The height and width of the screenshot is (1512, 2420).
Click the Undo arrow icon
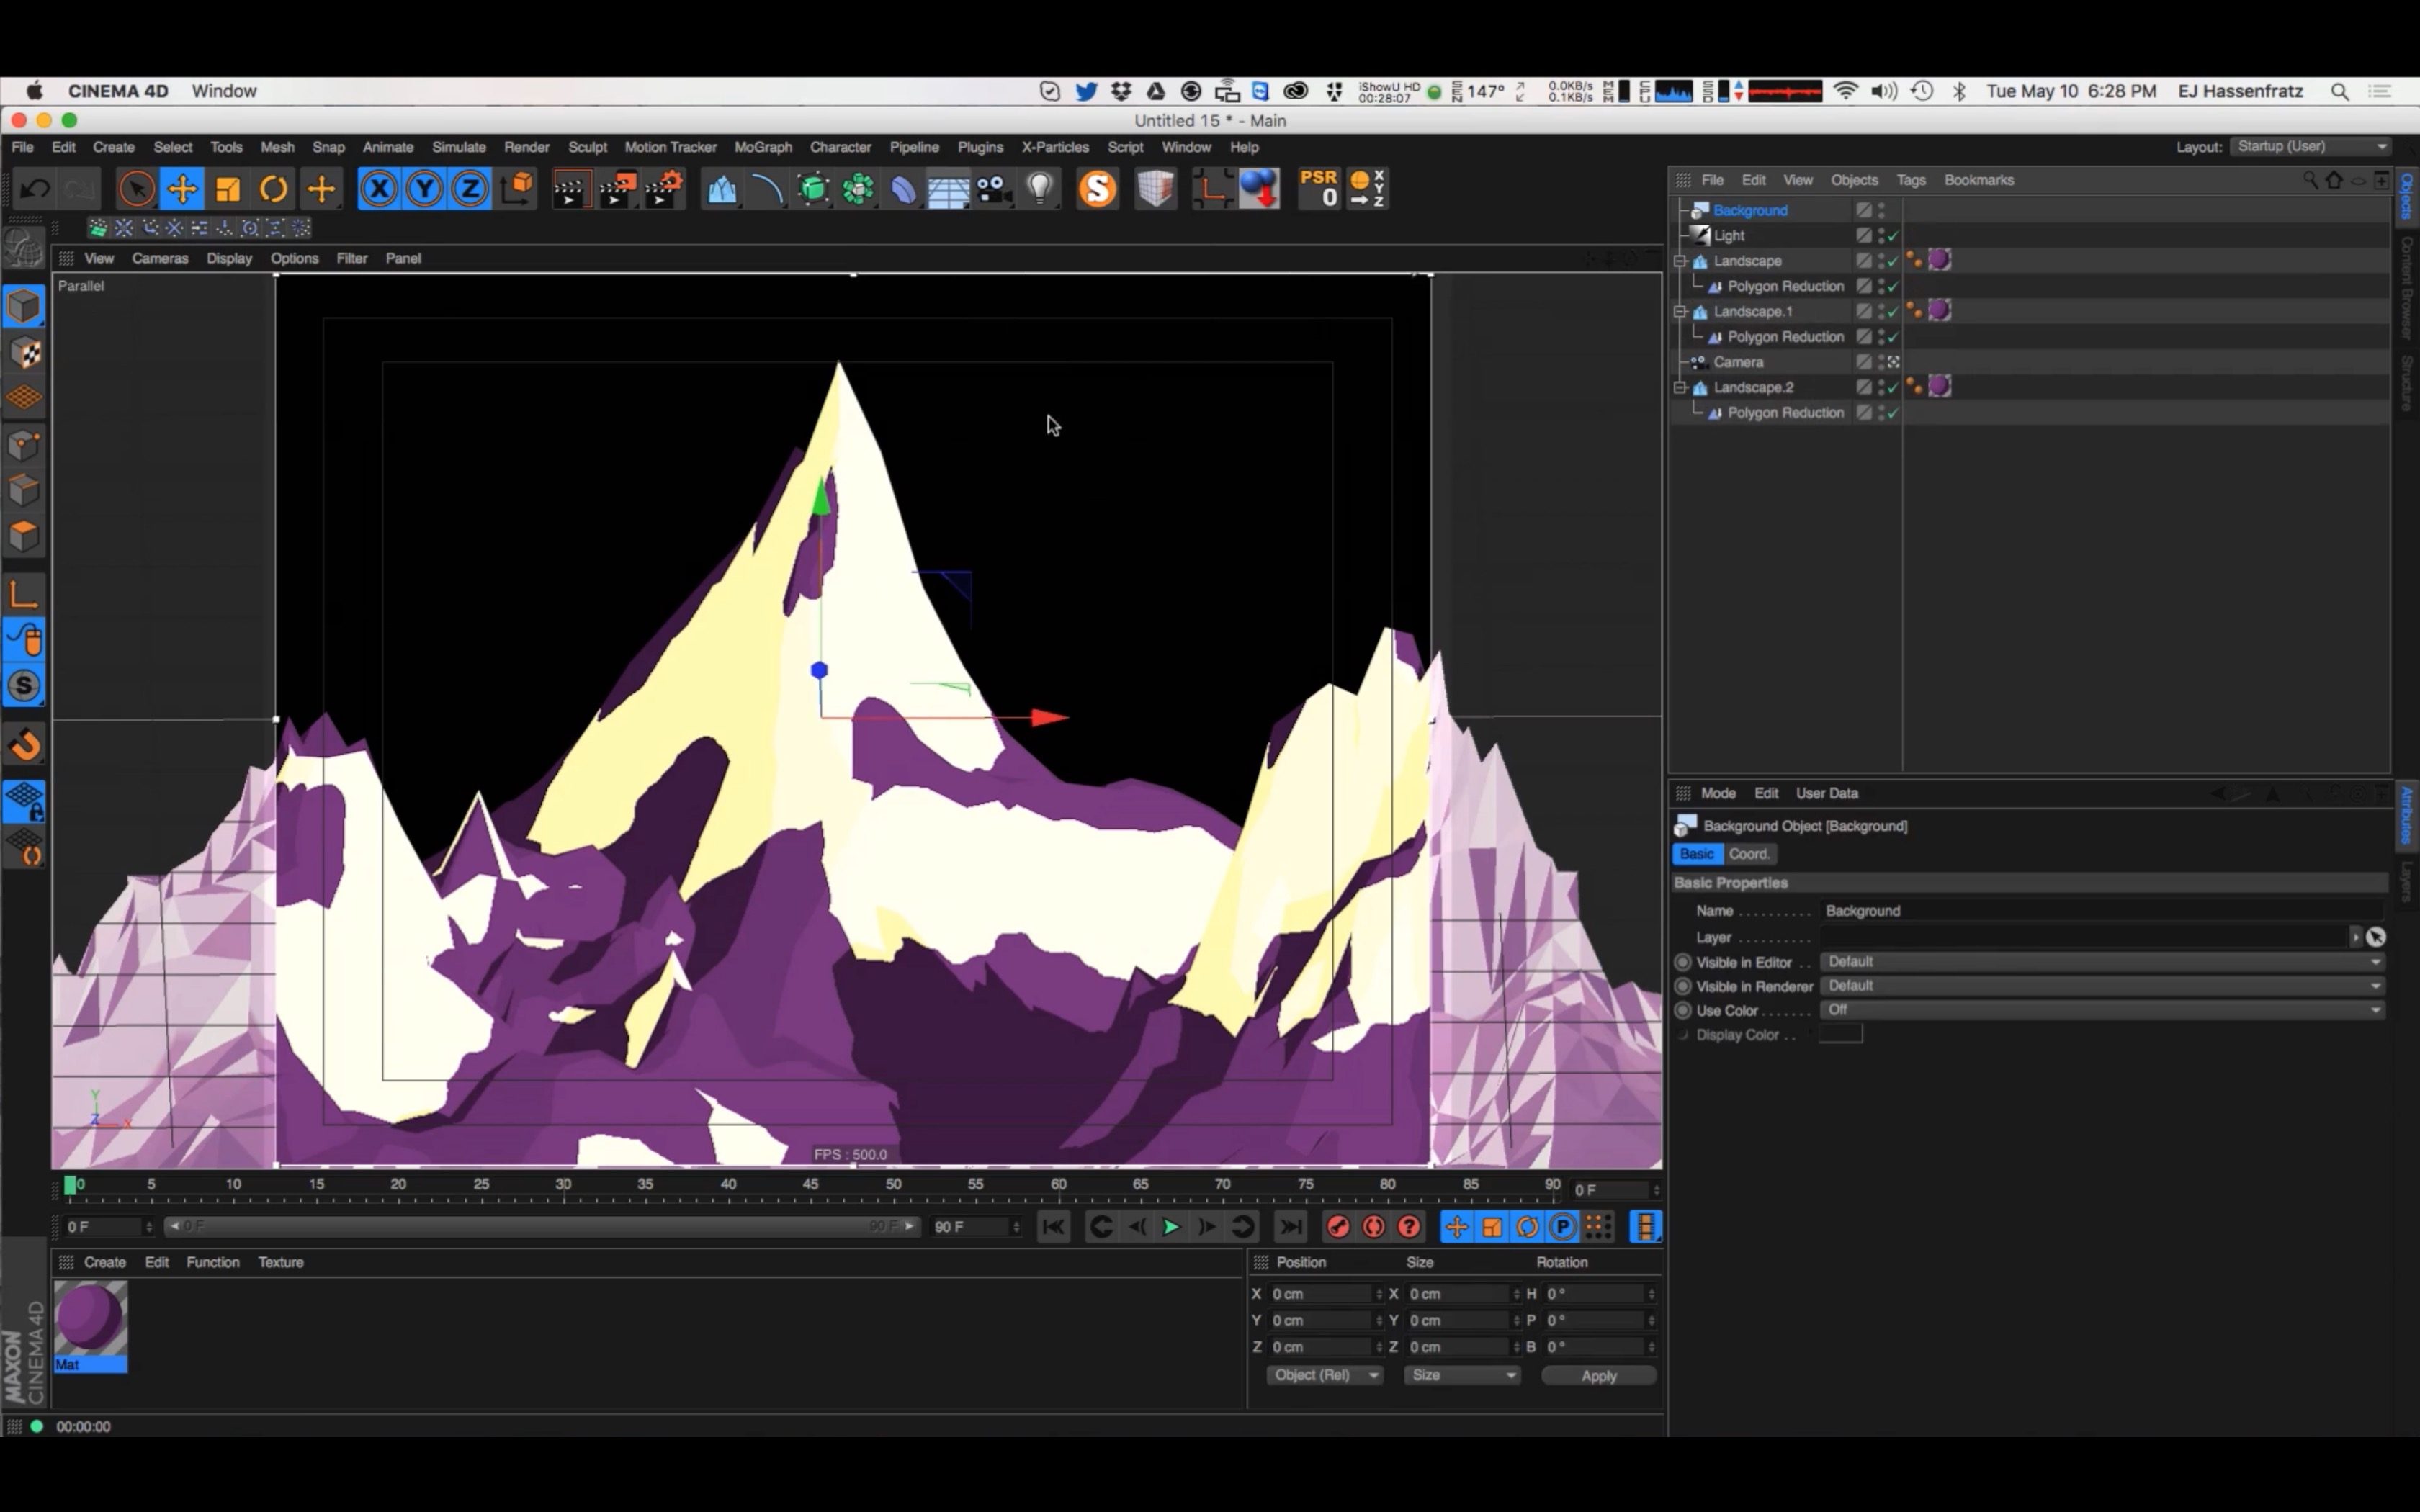(x=35, y=189)
